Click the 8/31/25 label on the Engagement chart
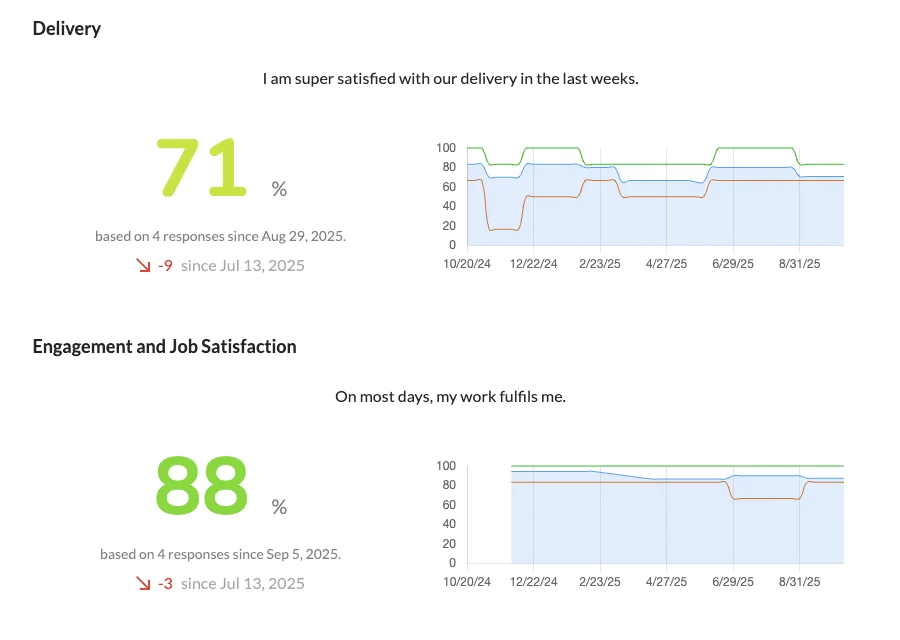Viewport: 900px width, 640px height. pyautogui.click(x=801, y=581)
